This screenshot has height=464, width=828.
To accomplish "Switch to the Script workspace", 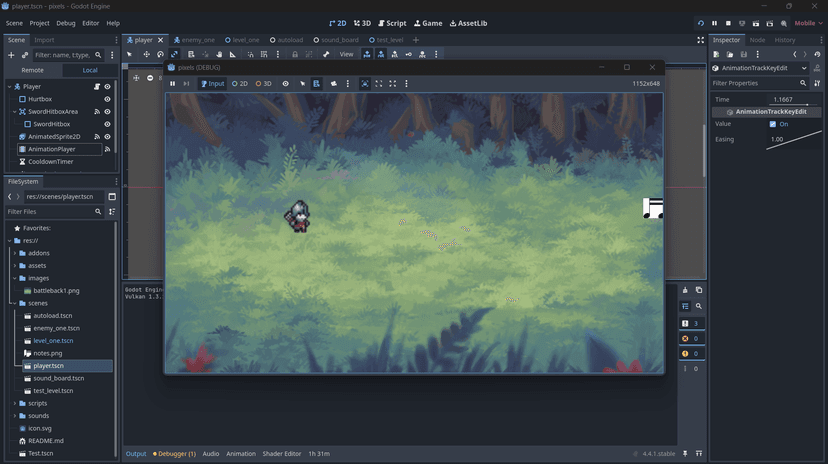I will (391, 23).
